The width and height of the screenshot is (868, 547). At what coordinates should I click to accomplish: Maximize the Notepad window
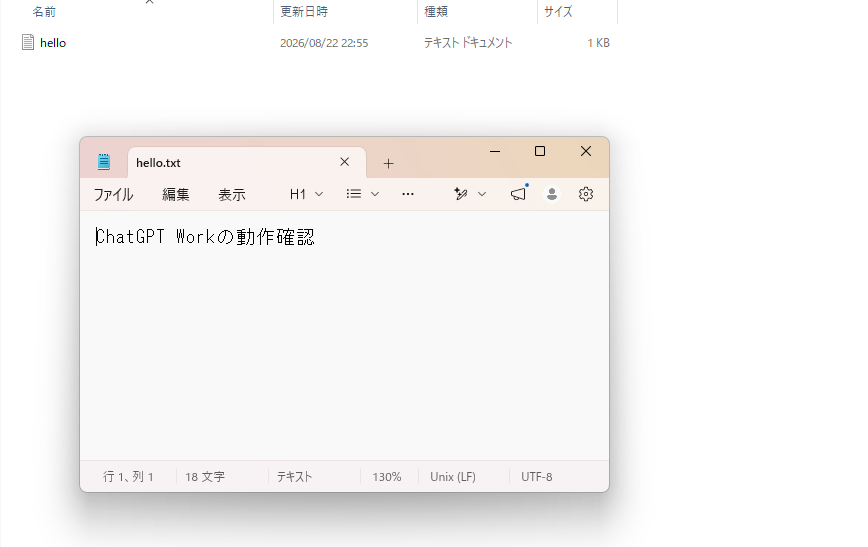click(x=540, y=151)
